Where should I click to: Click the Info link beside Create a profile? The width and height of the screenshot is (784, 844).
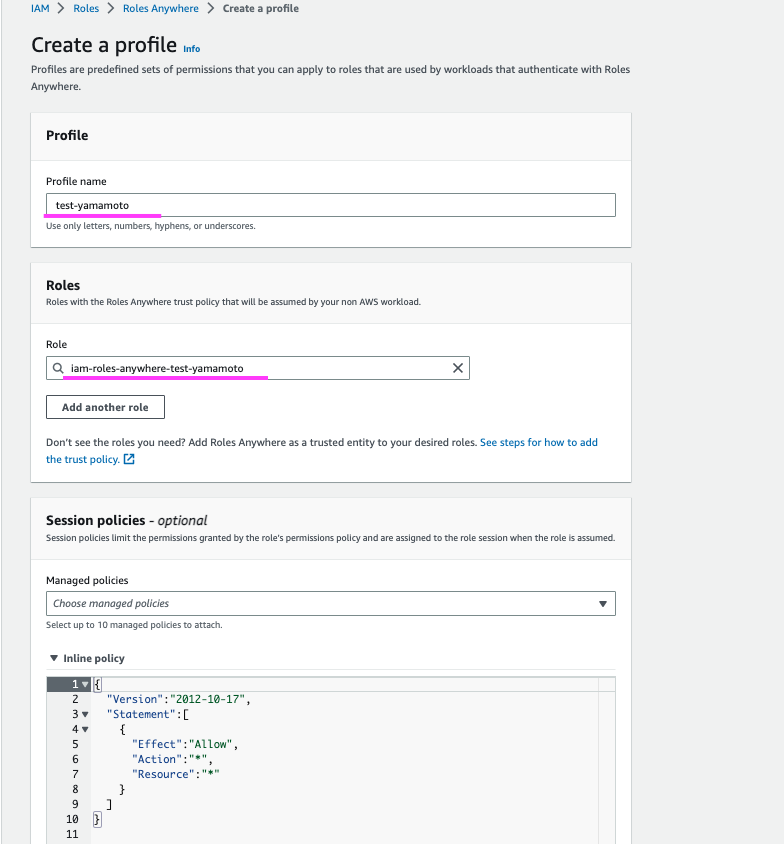(192, 49)
